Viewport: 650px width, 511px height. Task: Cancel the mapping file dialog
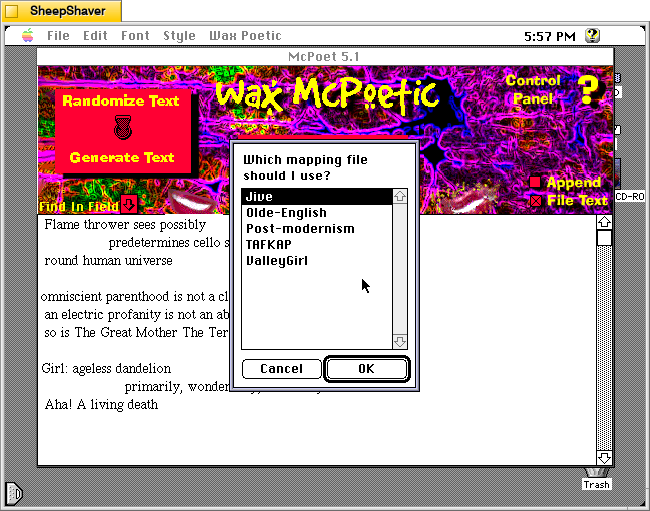pos(281,369)
